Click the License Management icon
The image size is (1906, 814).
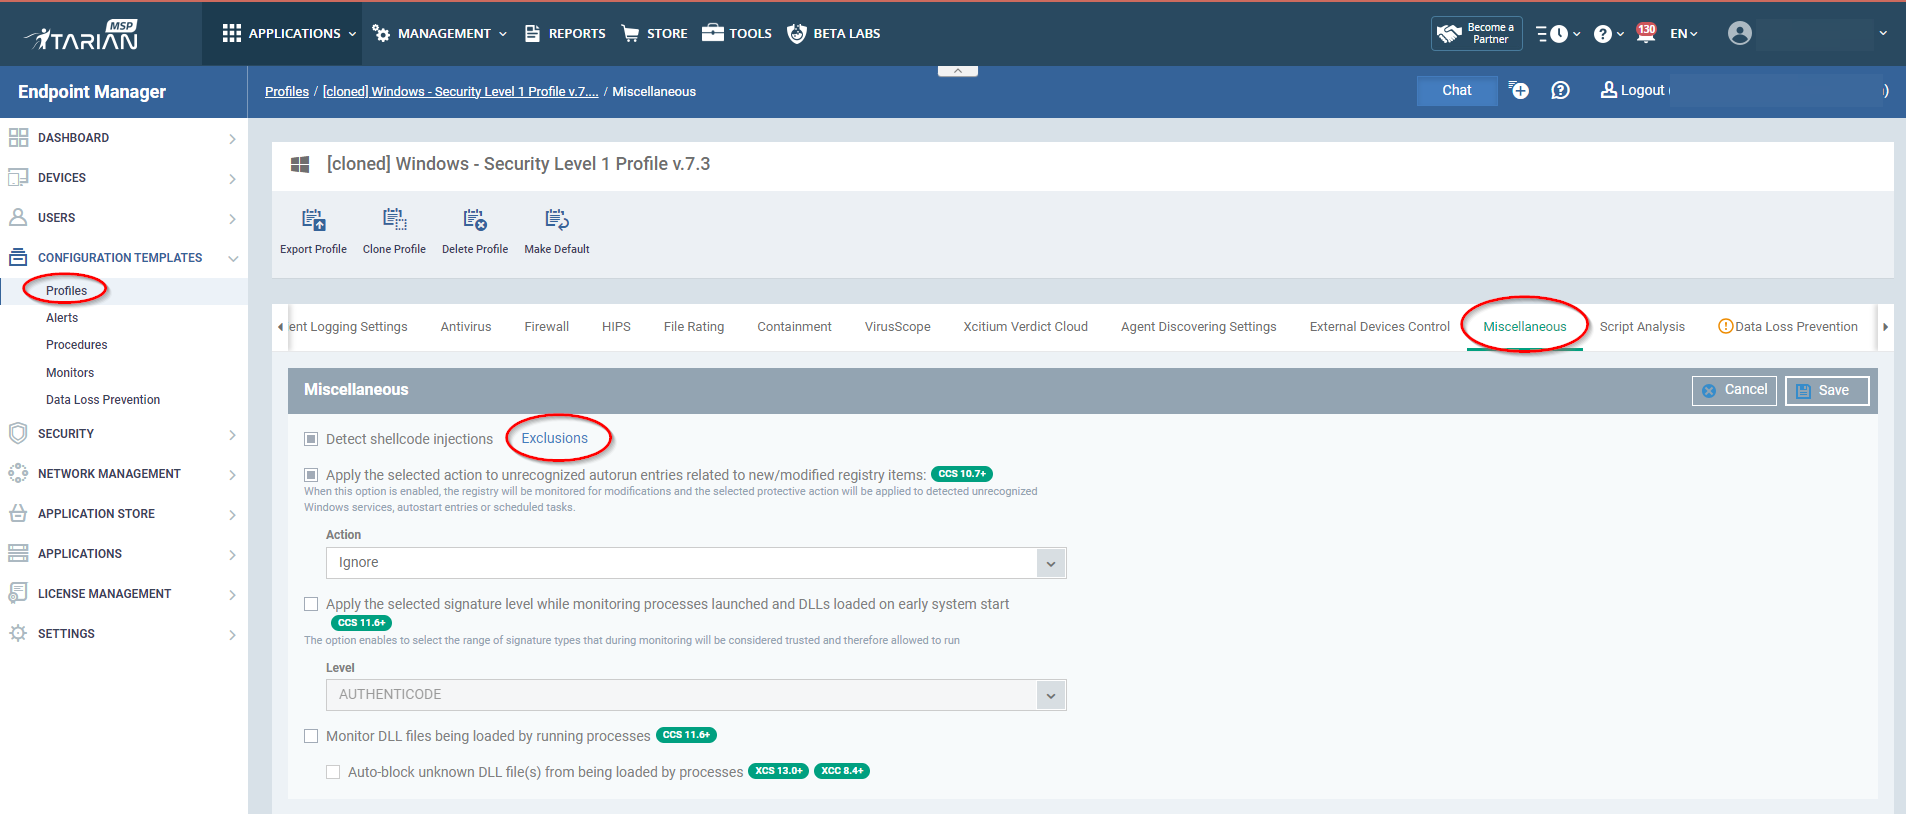pos(18,593)
